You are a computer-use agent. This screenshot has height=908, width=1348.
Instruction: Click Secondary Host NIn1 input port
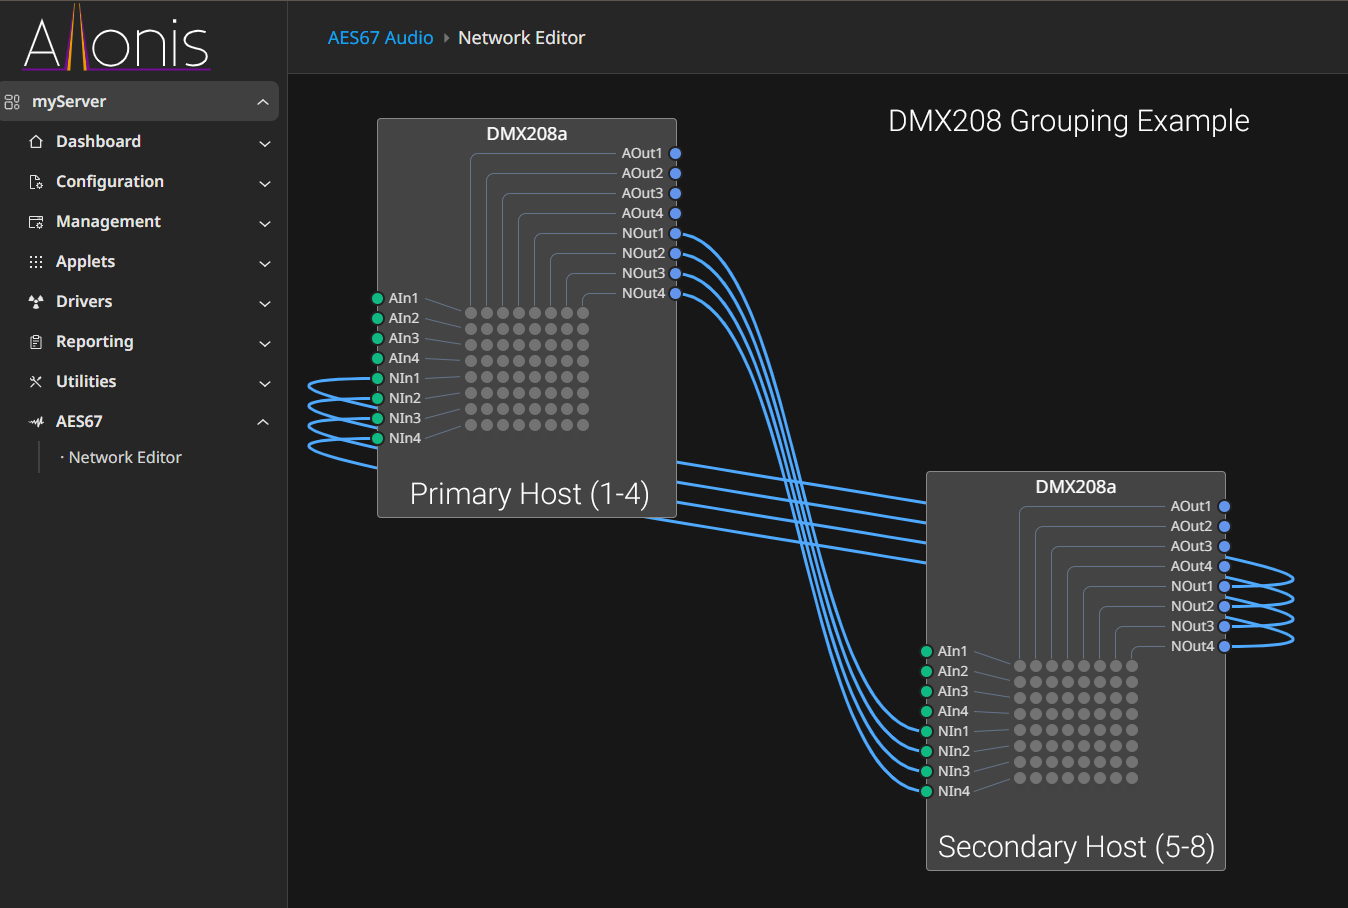tap(927, 731)
